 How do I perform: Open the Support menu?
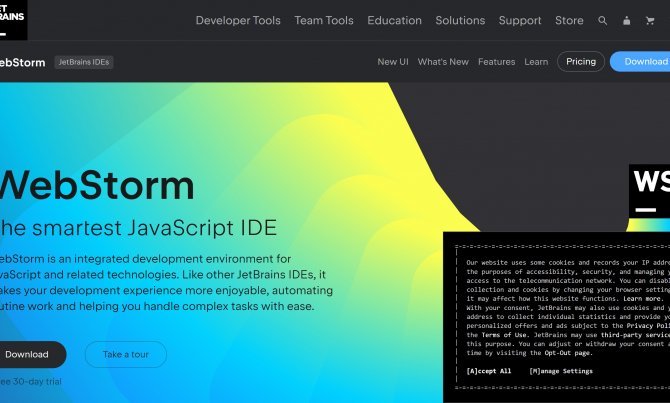coord(520,21)
